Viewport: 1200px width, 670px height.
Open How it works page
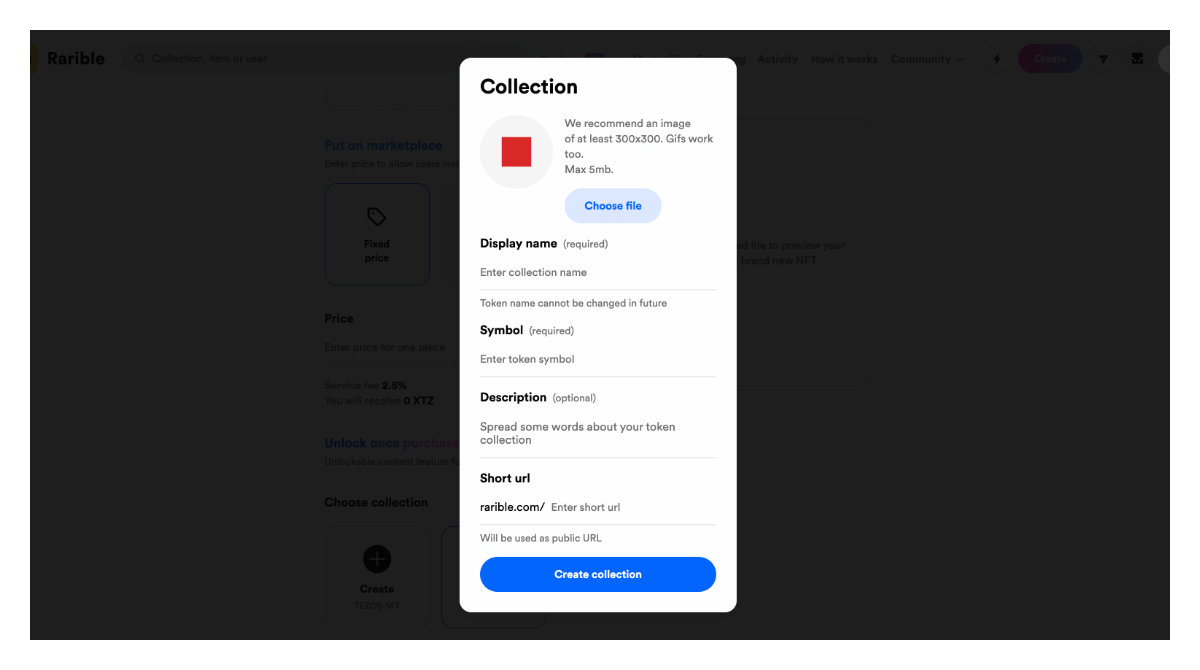tap(844, 59)
